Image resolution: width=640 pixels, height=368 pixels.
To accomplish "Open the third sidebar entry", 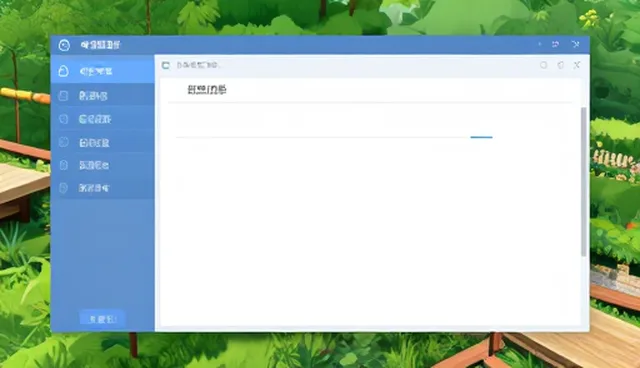I will 102,119.
